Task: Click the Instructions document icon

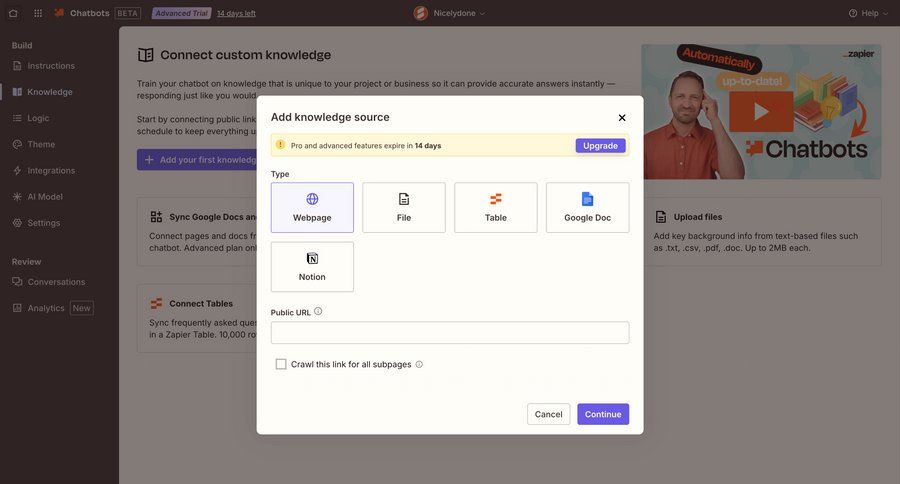Action: pos(17,66)
